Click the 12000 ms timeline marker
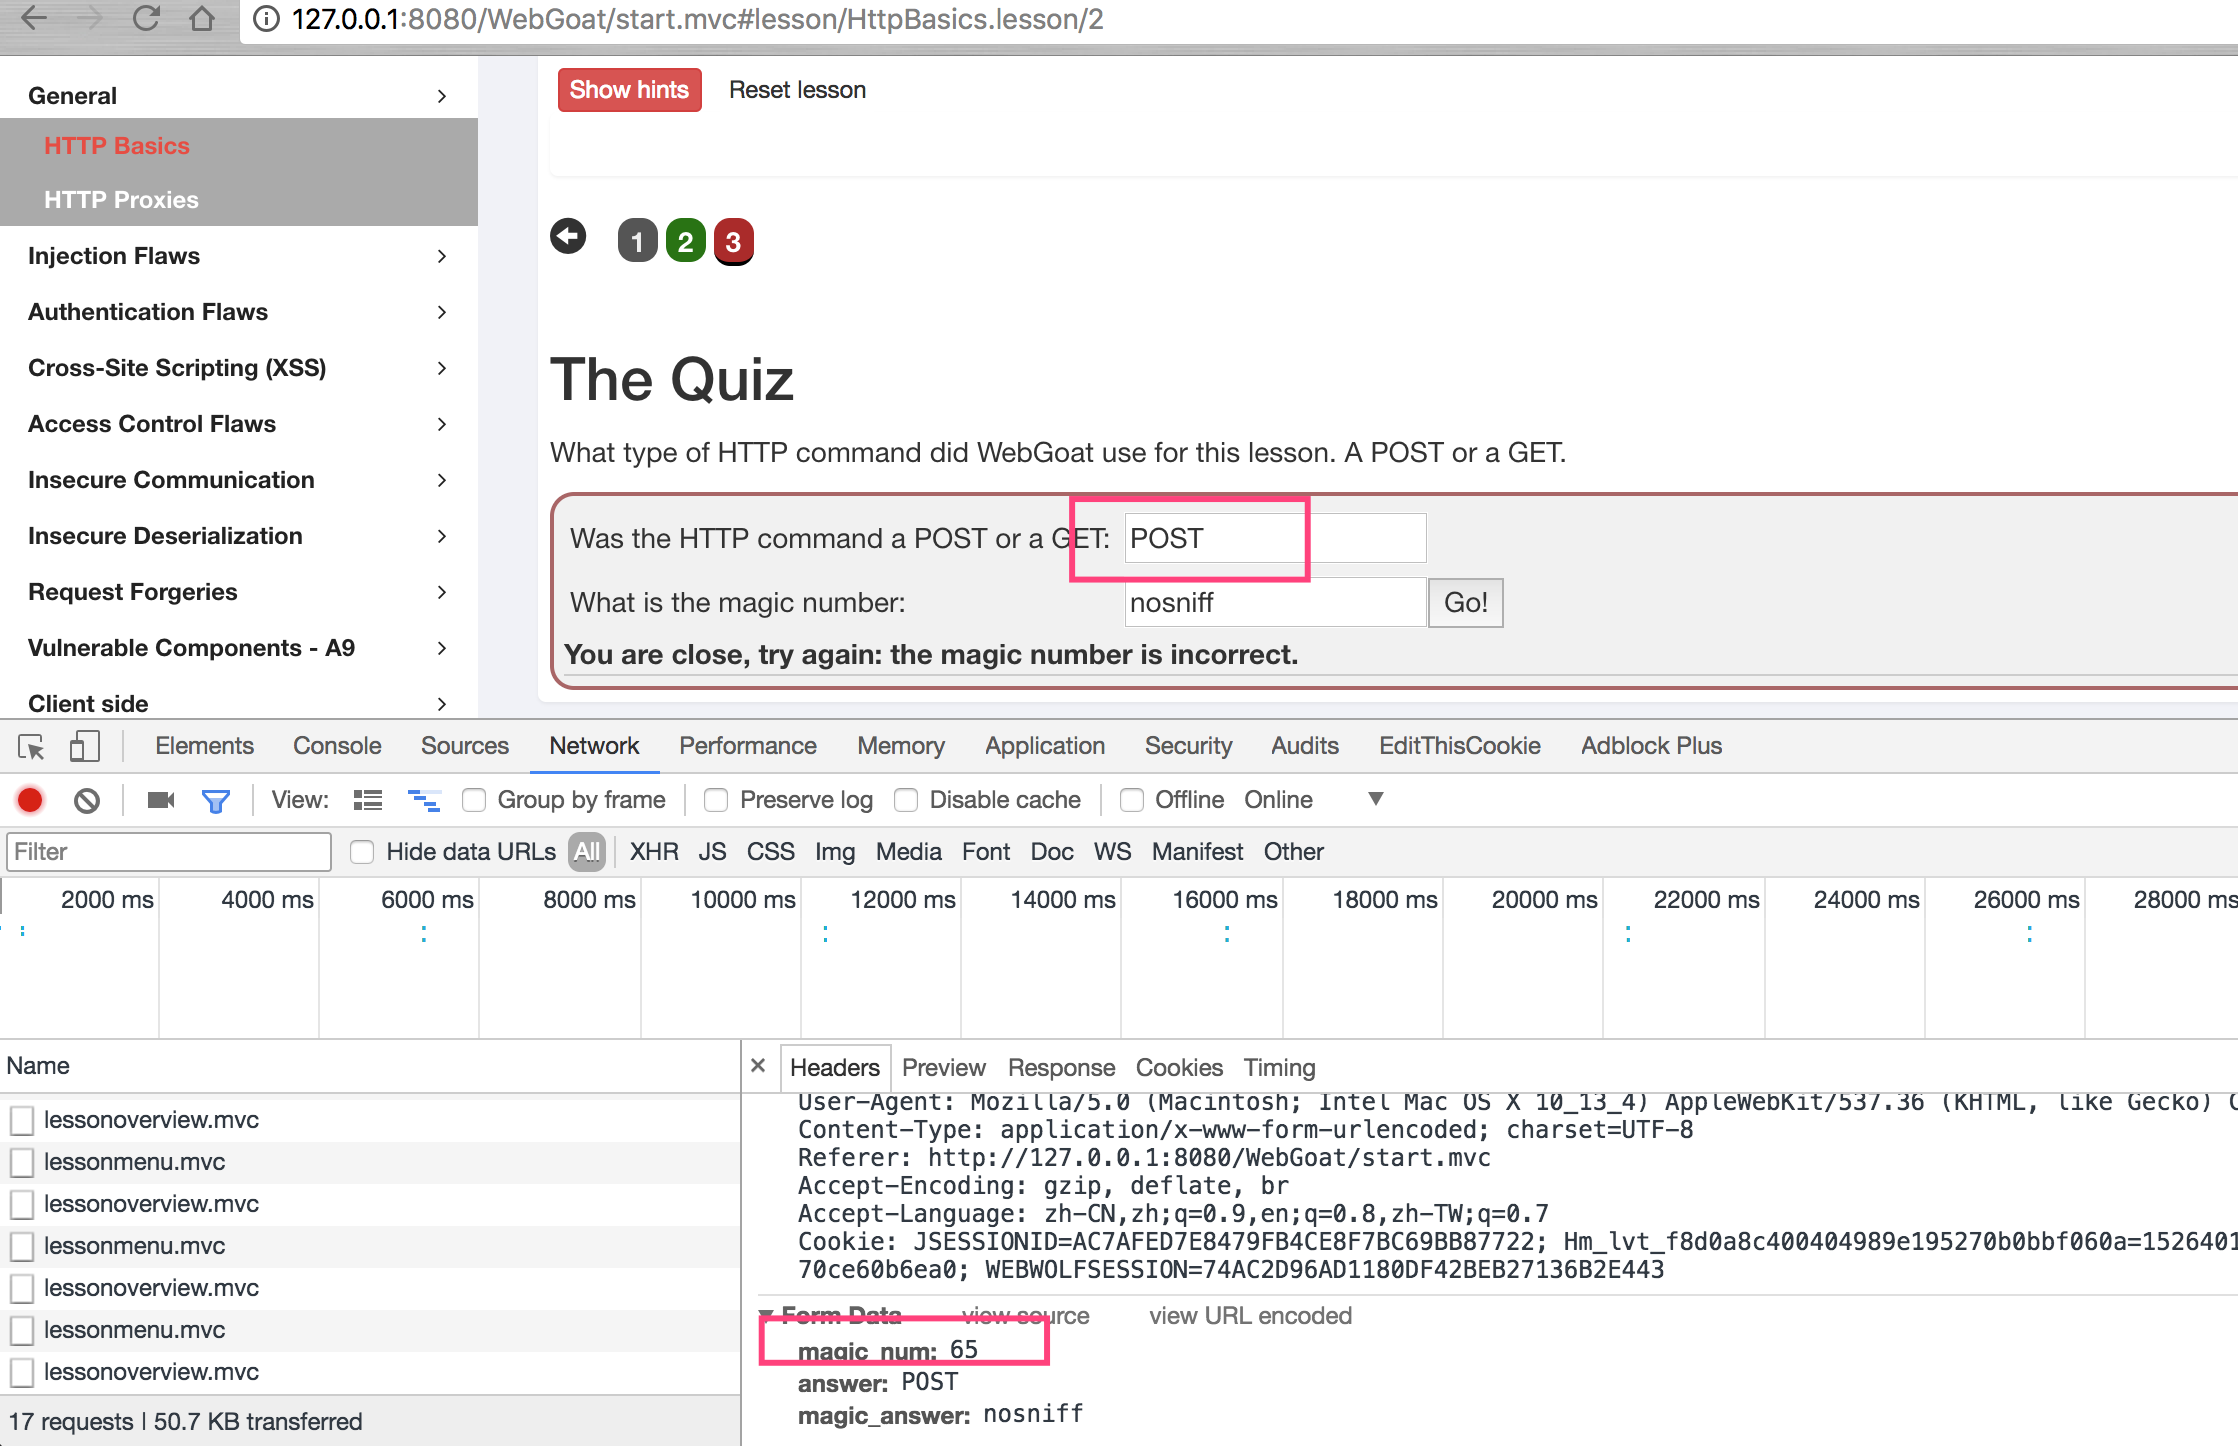The width and height of the screenshot is (2238, 1446). click(903, 900)
